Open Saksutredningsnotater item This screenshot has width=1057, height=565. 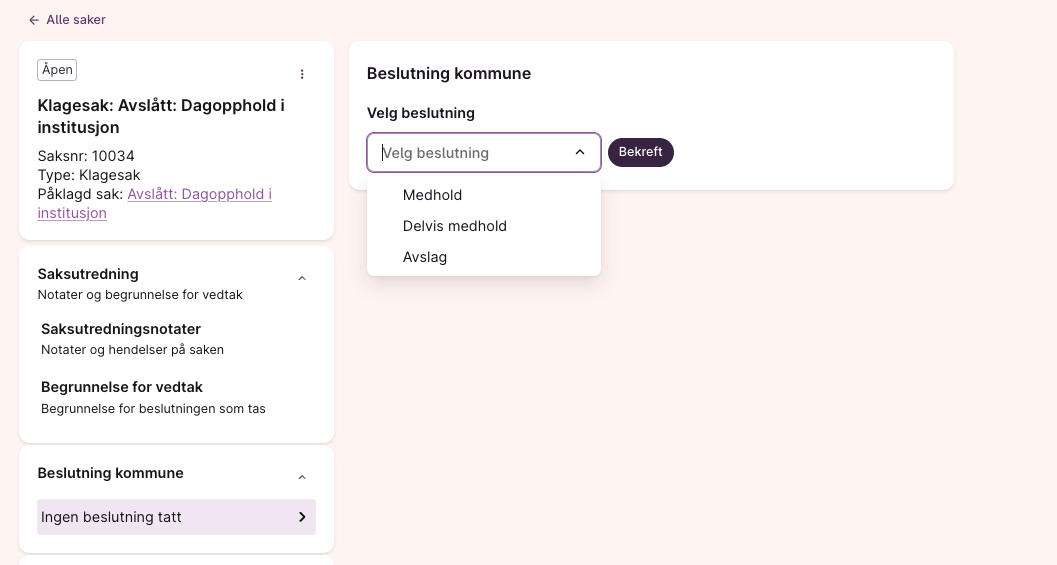coord(121,329)
